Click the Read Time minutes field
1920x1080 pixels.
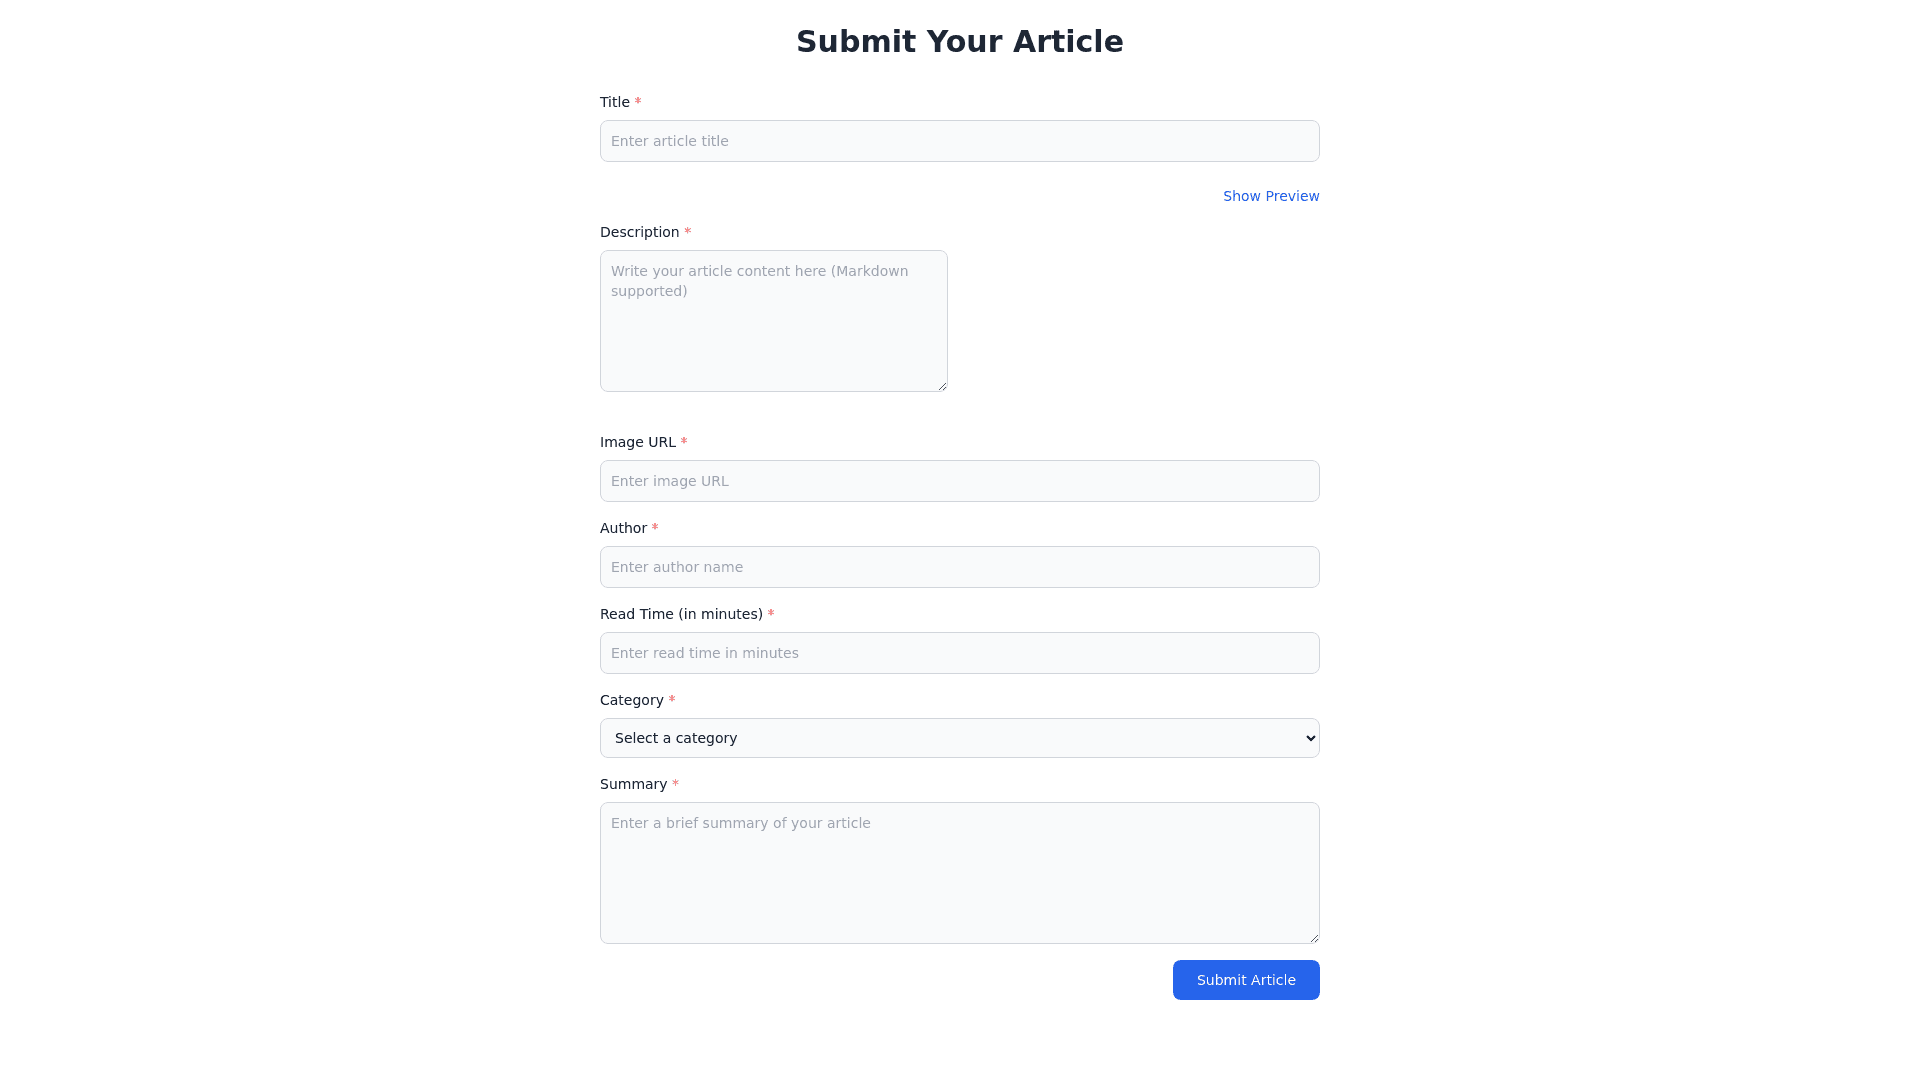[959, 653]
